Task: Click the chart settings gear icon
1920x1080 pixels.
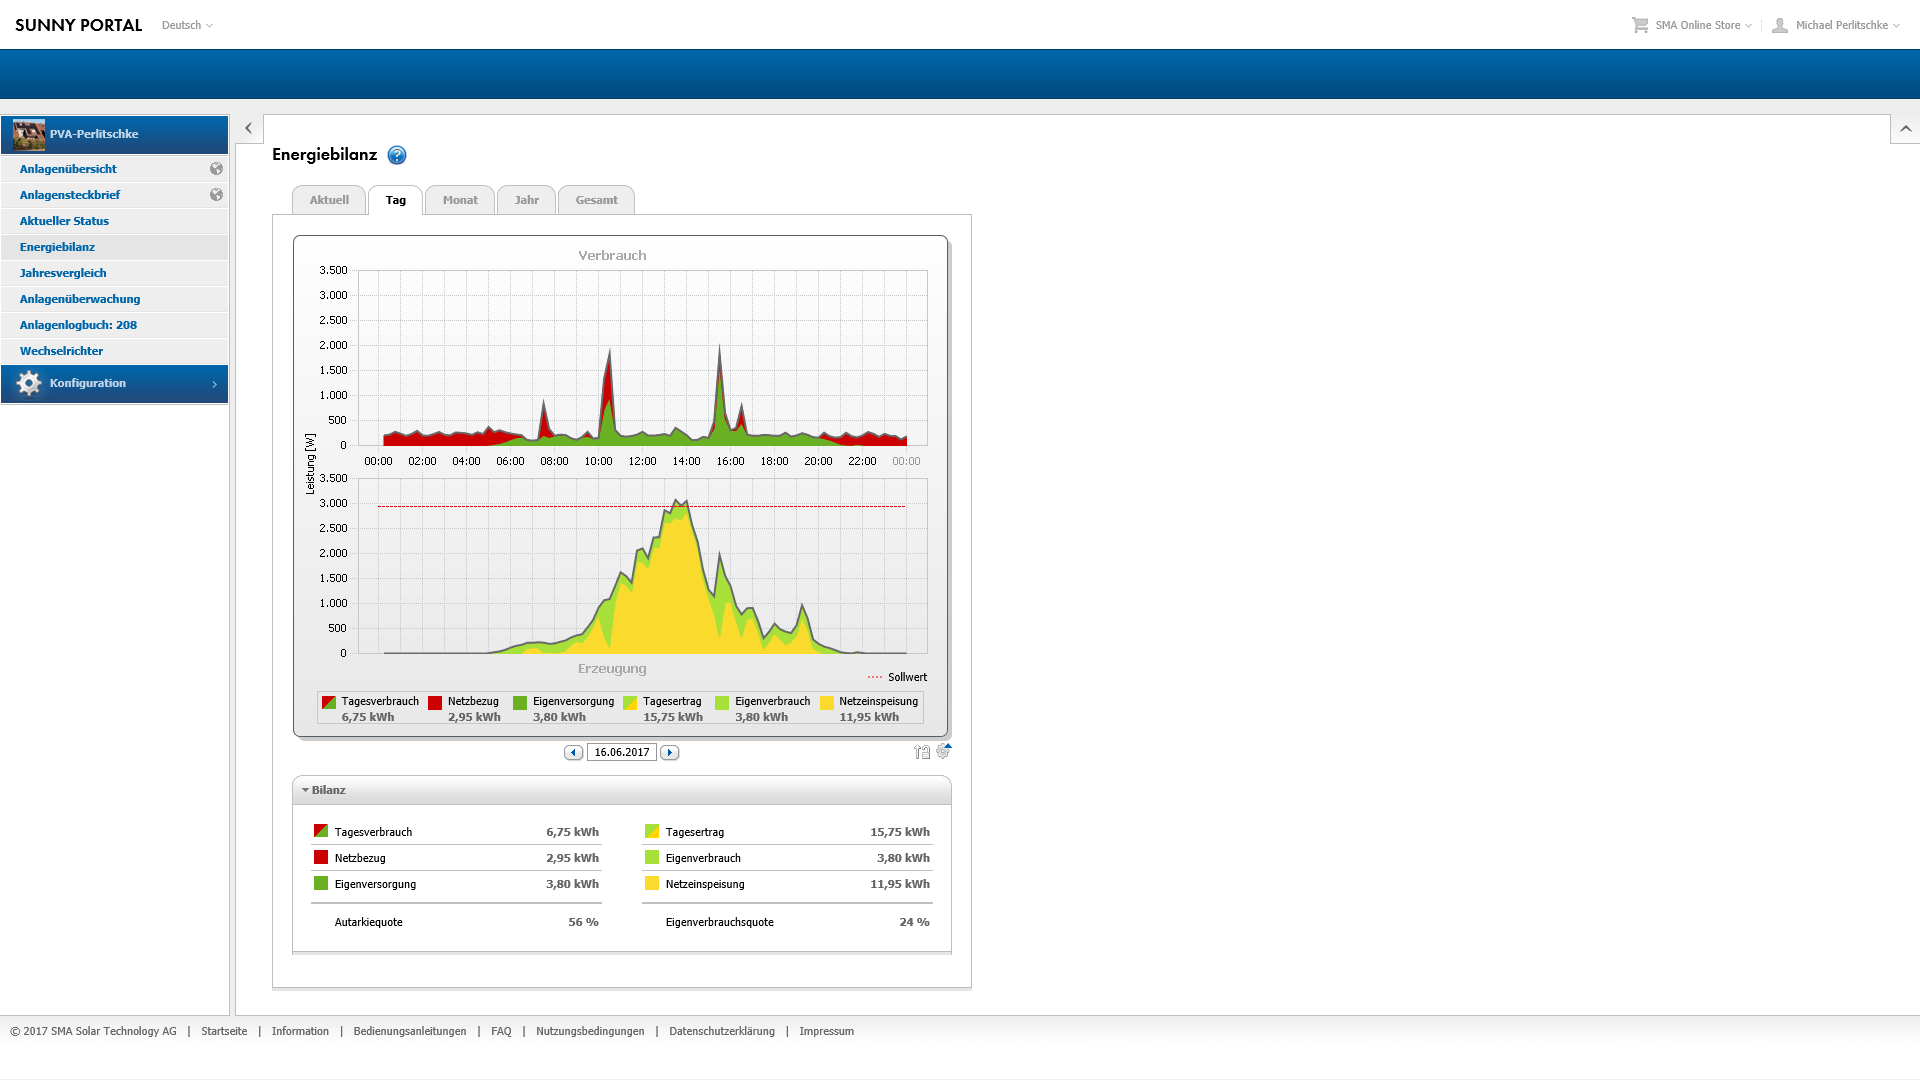Action: coord(943,751)
